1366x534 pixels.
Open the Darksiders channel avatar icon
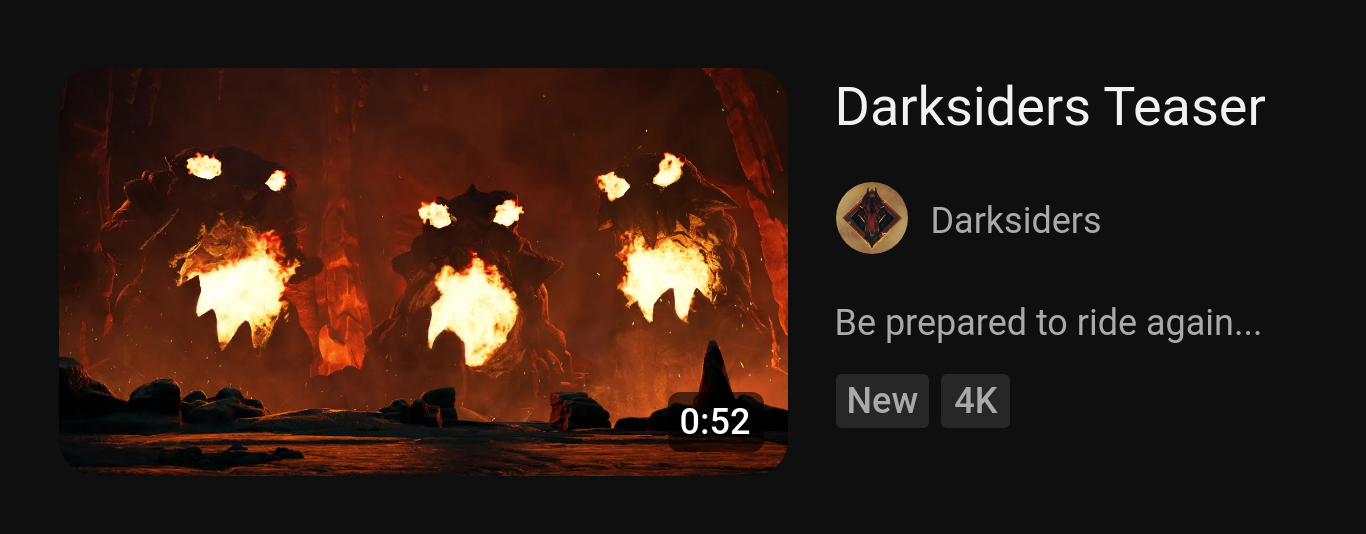tap(872, 218)
